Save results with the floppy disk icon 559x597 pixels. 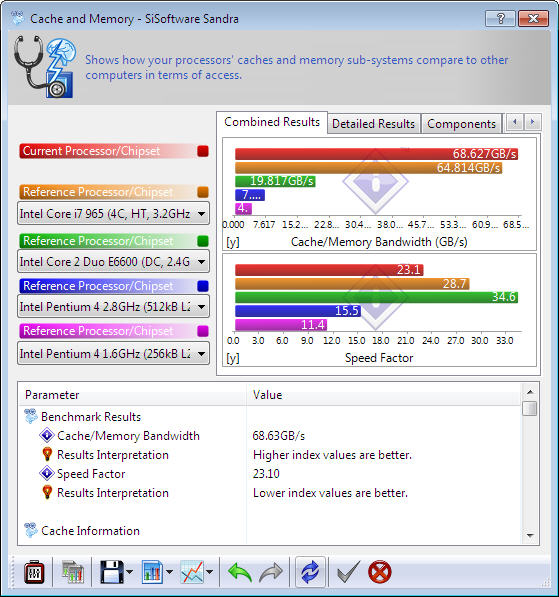click(112, 572)
